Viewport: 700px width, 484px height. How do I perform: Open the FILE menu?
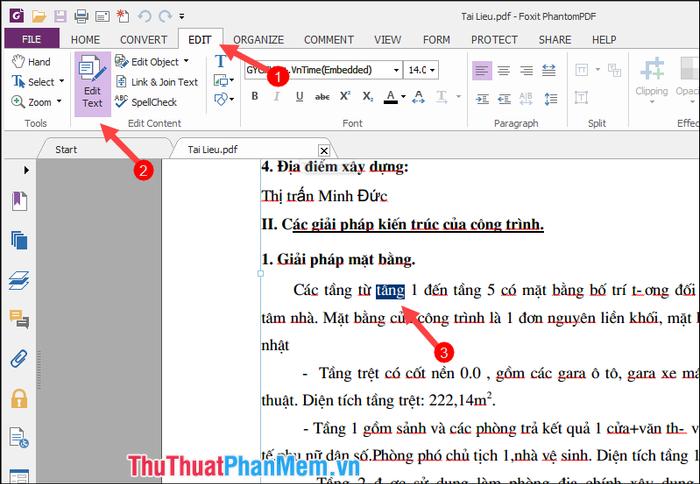(x=32, y=39)
